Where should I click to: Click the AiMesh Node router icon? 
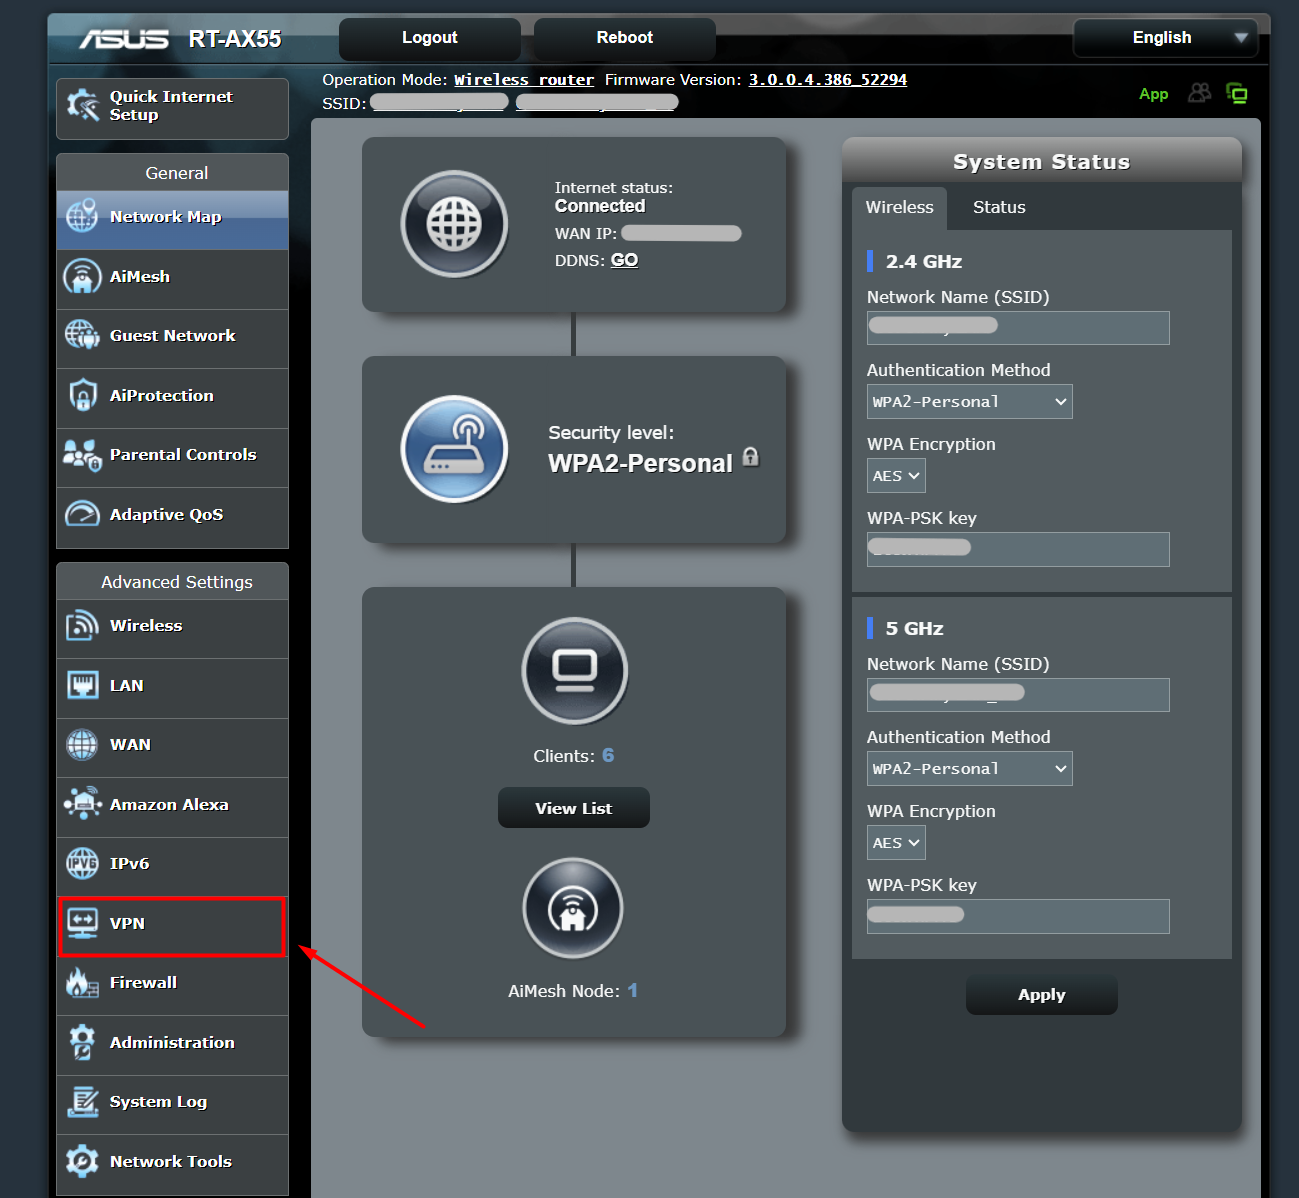point(573,908)
